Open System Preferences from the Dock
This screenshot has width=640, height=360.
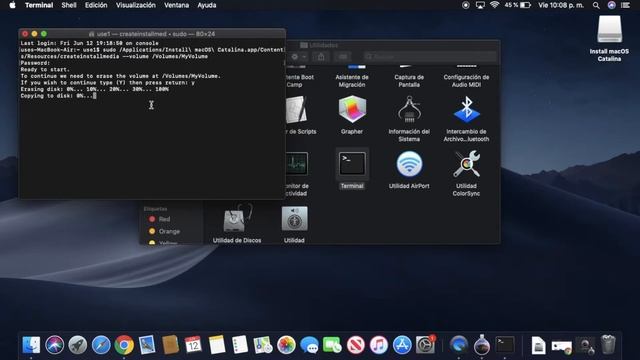pos(425,345)
